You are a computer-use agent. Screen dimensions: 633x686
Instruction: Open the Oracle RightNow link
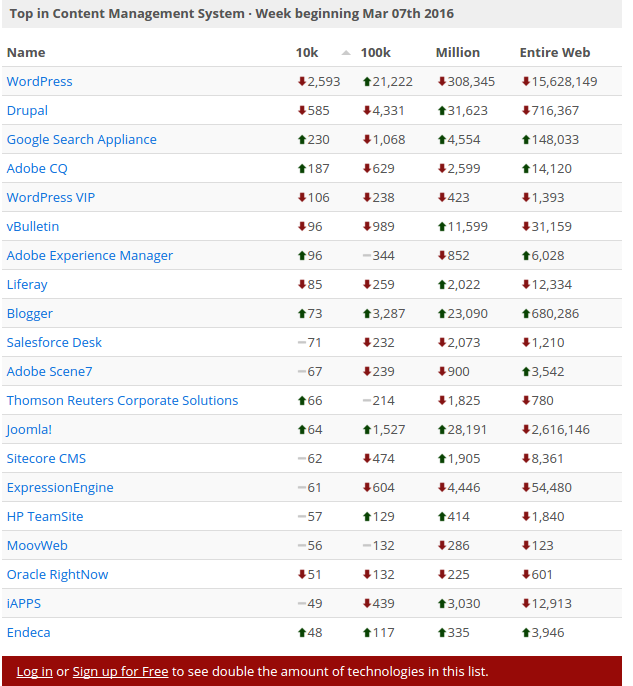point(57,574)
